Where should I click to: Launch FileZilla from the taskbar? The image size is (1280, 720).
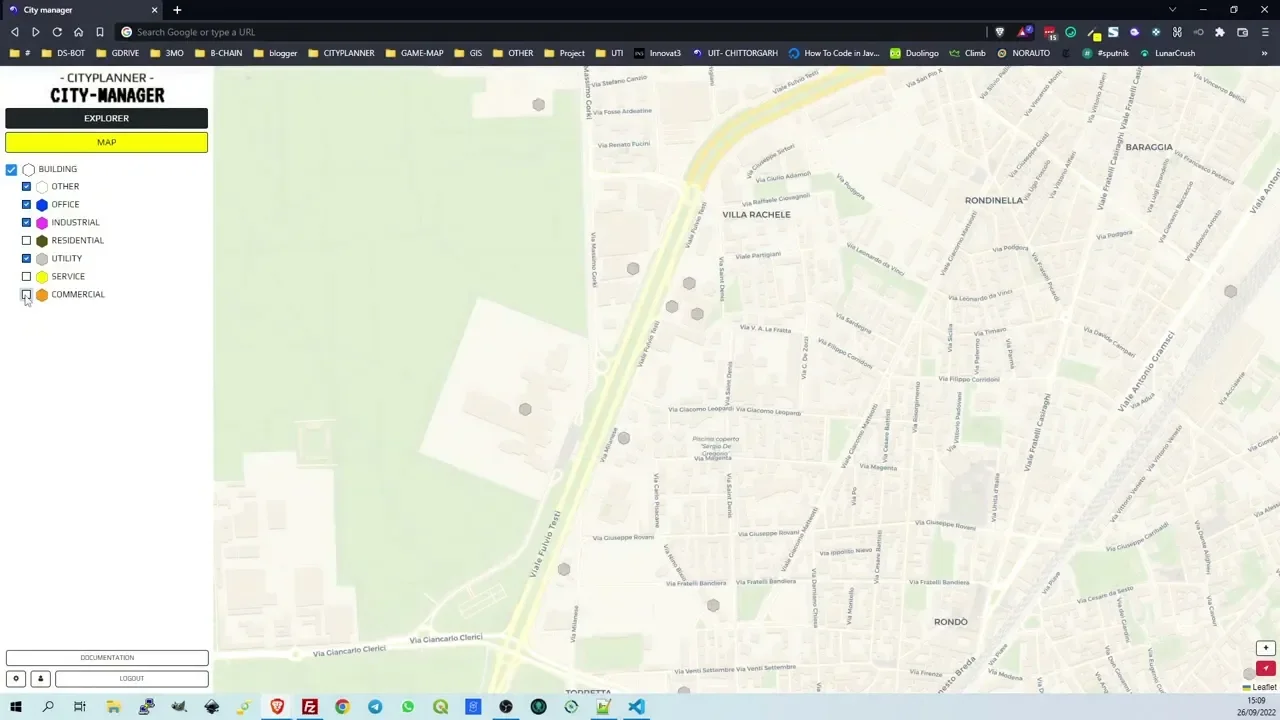pos(310,707)
